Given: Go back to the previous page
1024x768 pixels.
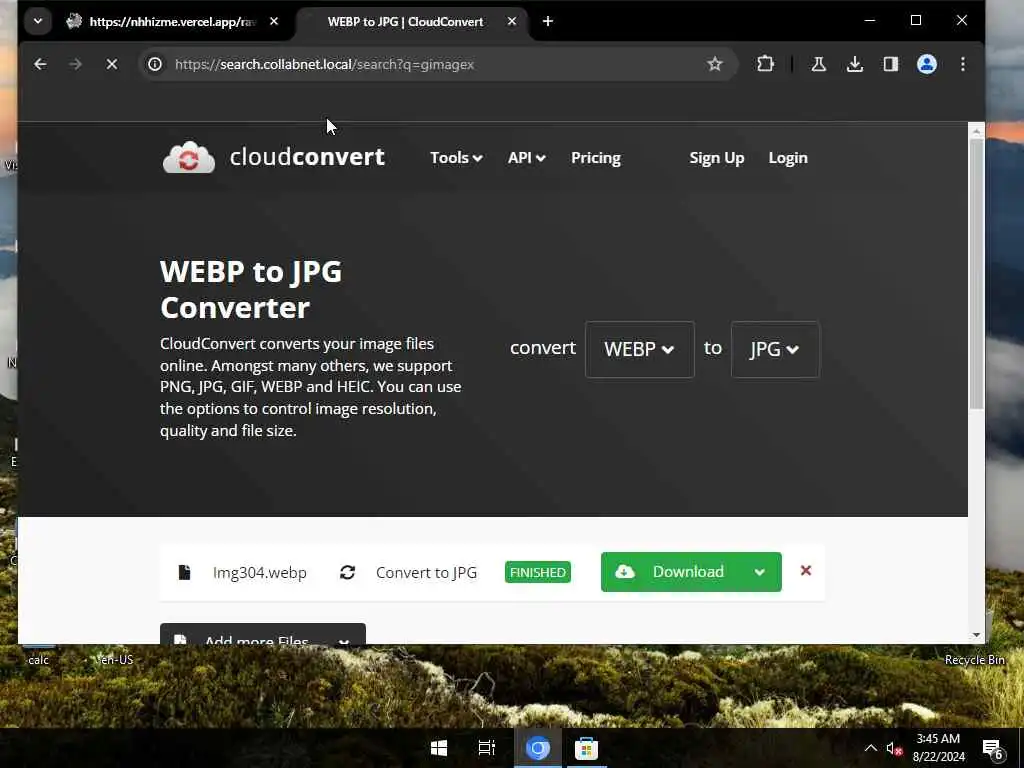Looking at the screenshot, I should click(40, 64).
